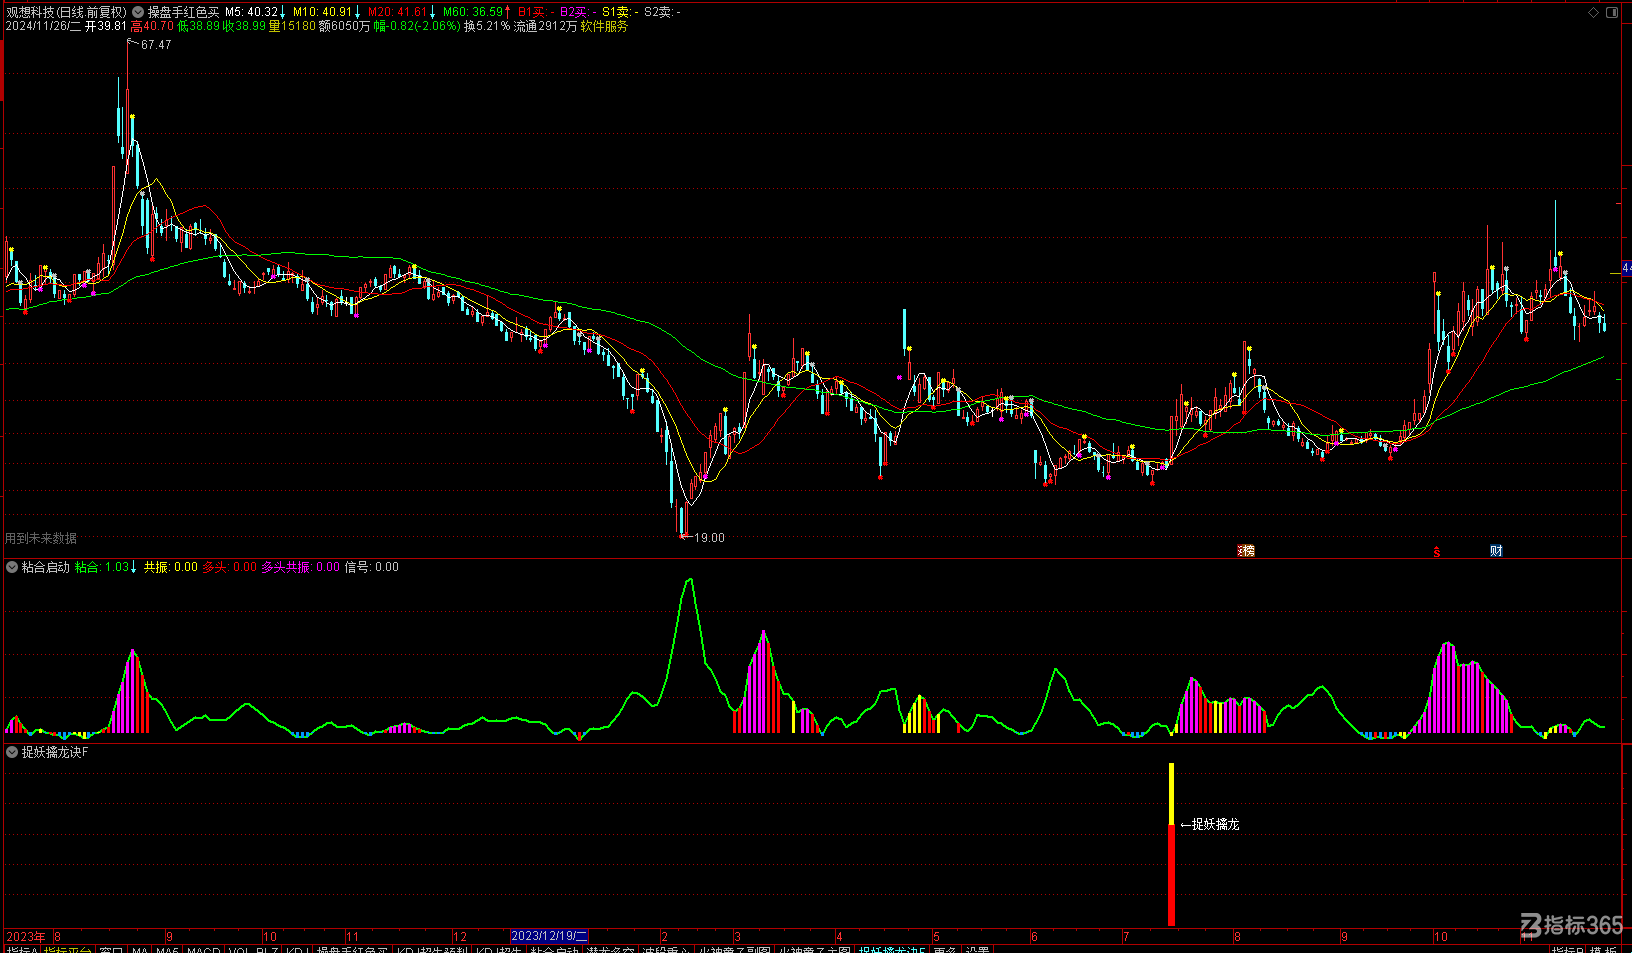Click the 用到未来数据 notice text
The width and height of the screenshot is (1632, 953).
pyautogui.click(x=41, y=538)
